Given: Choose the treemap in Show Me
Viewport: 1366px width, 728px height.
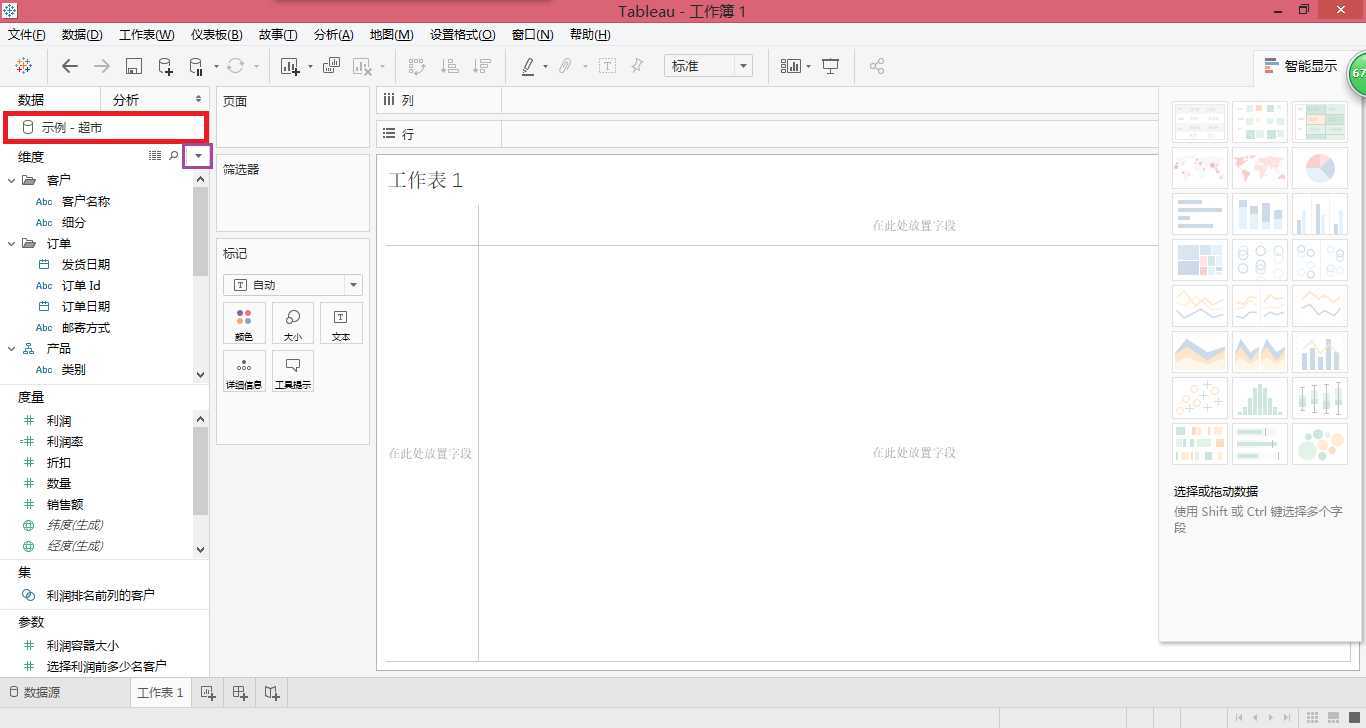Looking at the screenshot, I should click(x=1200, y=261).
